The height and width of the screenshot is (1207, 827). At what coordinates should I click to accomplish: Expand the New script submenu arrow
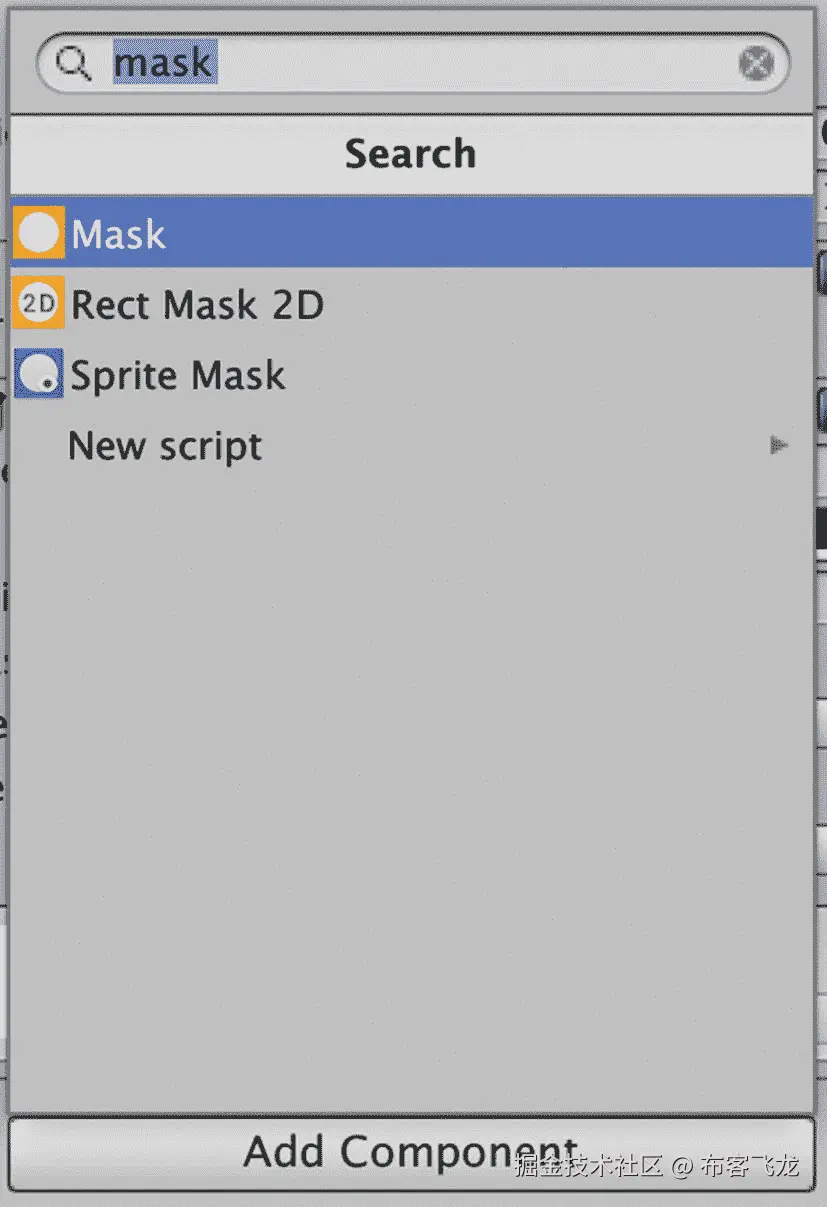click(x=778, y=446)
